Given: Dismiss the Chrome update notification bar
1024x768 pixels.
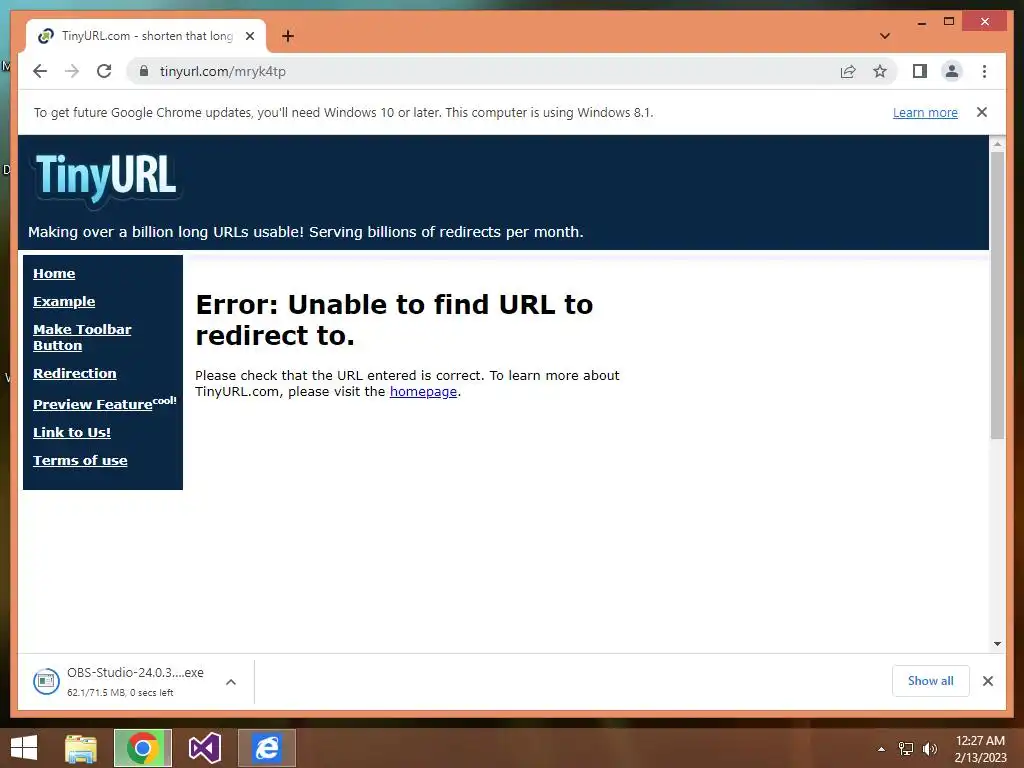Looking at the screenshot, I should (x=982, y=112).
